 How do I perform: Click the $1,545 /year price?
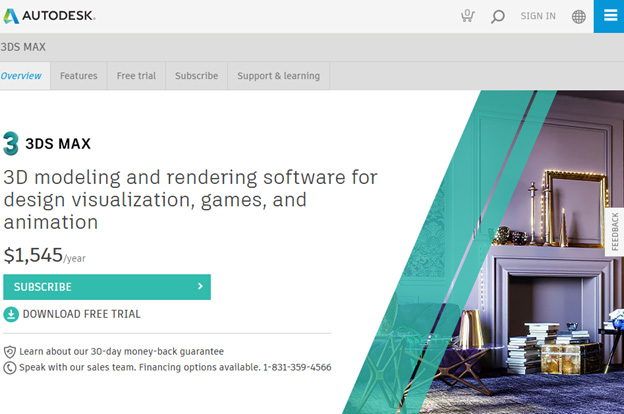(x=45, y=255)
